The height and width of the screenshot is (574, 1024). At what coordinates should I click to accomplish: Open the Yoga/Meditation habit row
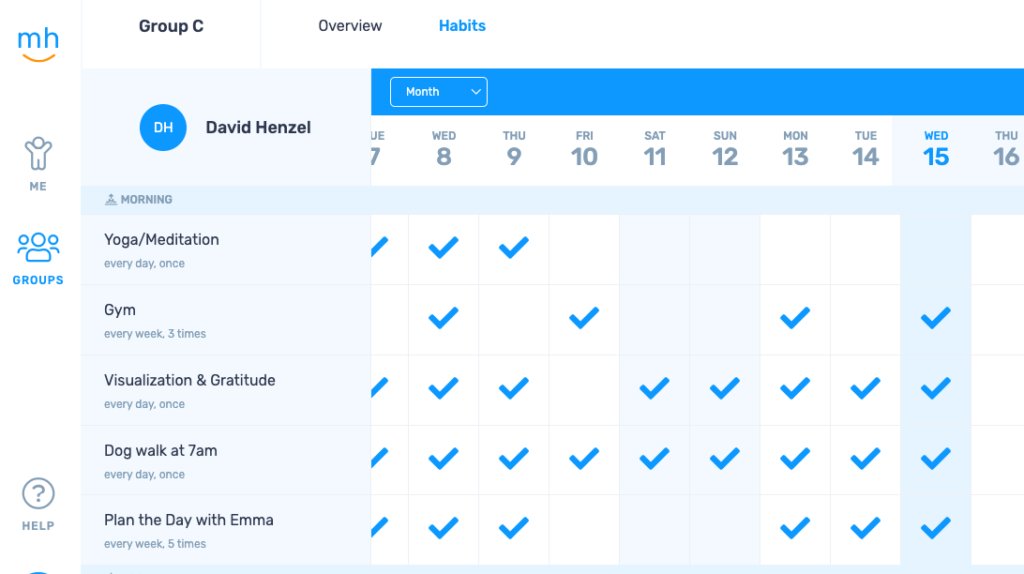click(x=226, y=249)
